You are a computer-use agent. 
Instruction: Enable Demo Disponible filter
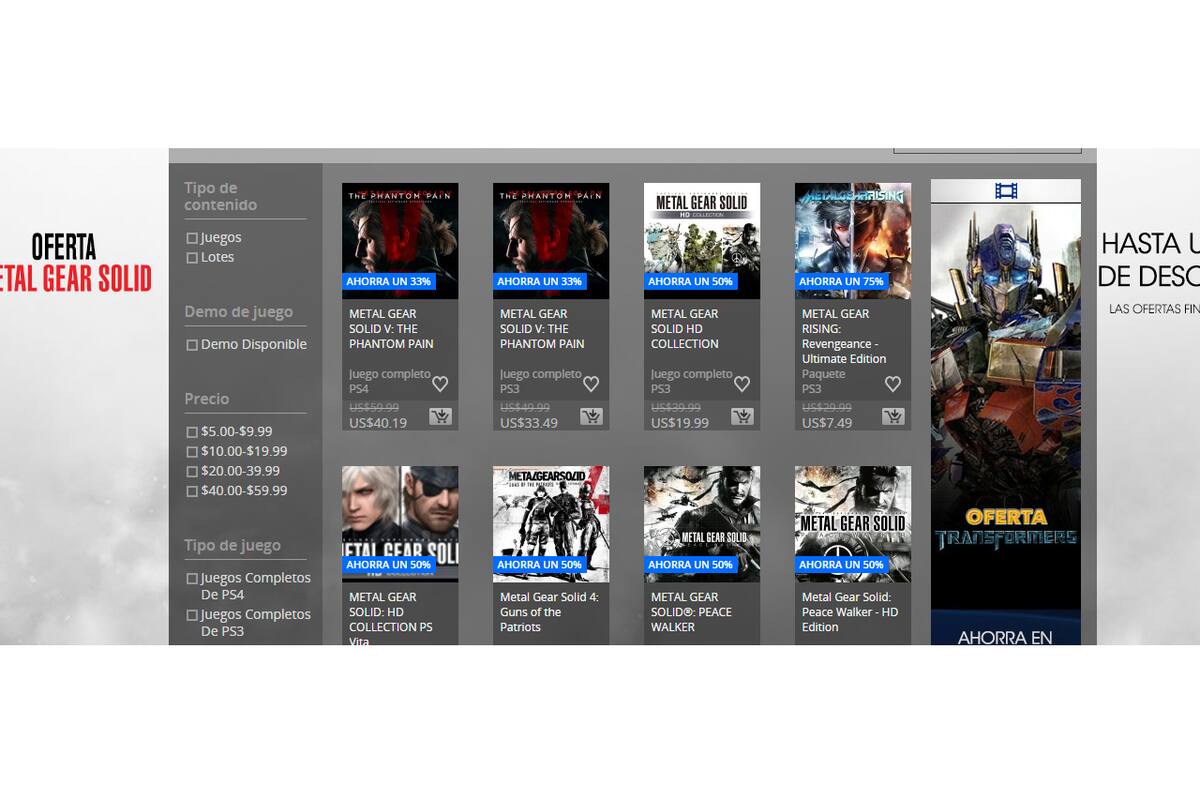coord(192,346)
